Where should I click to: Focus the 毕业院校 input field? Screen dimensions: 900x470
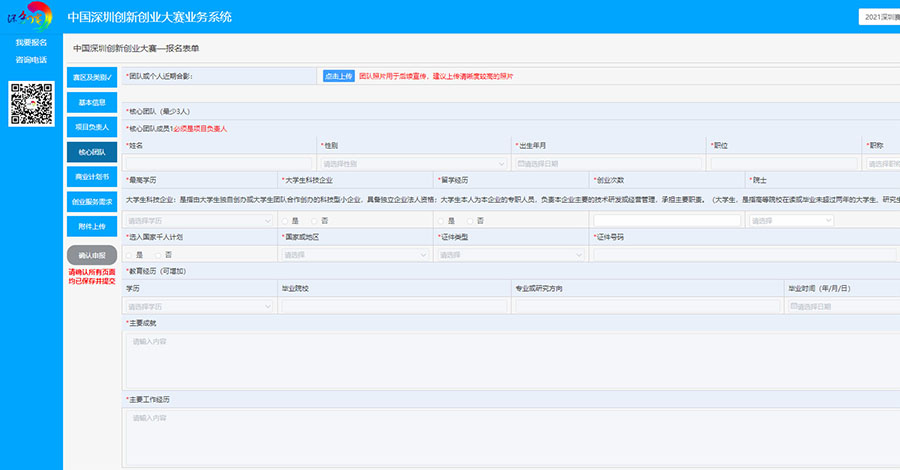pyautogui.click(x=394, y=306)
